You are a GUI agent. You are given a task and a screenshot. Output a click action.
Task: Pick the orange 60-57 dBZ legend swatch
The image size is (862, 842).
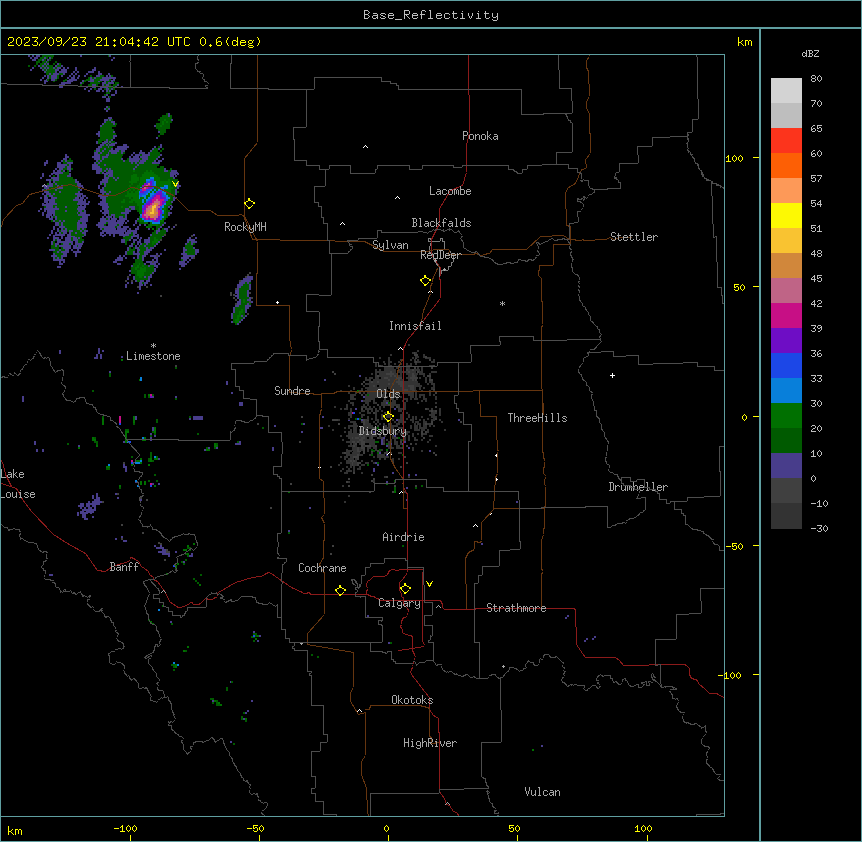[786, 165]
